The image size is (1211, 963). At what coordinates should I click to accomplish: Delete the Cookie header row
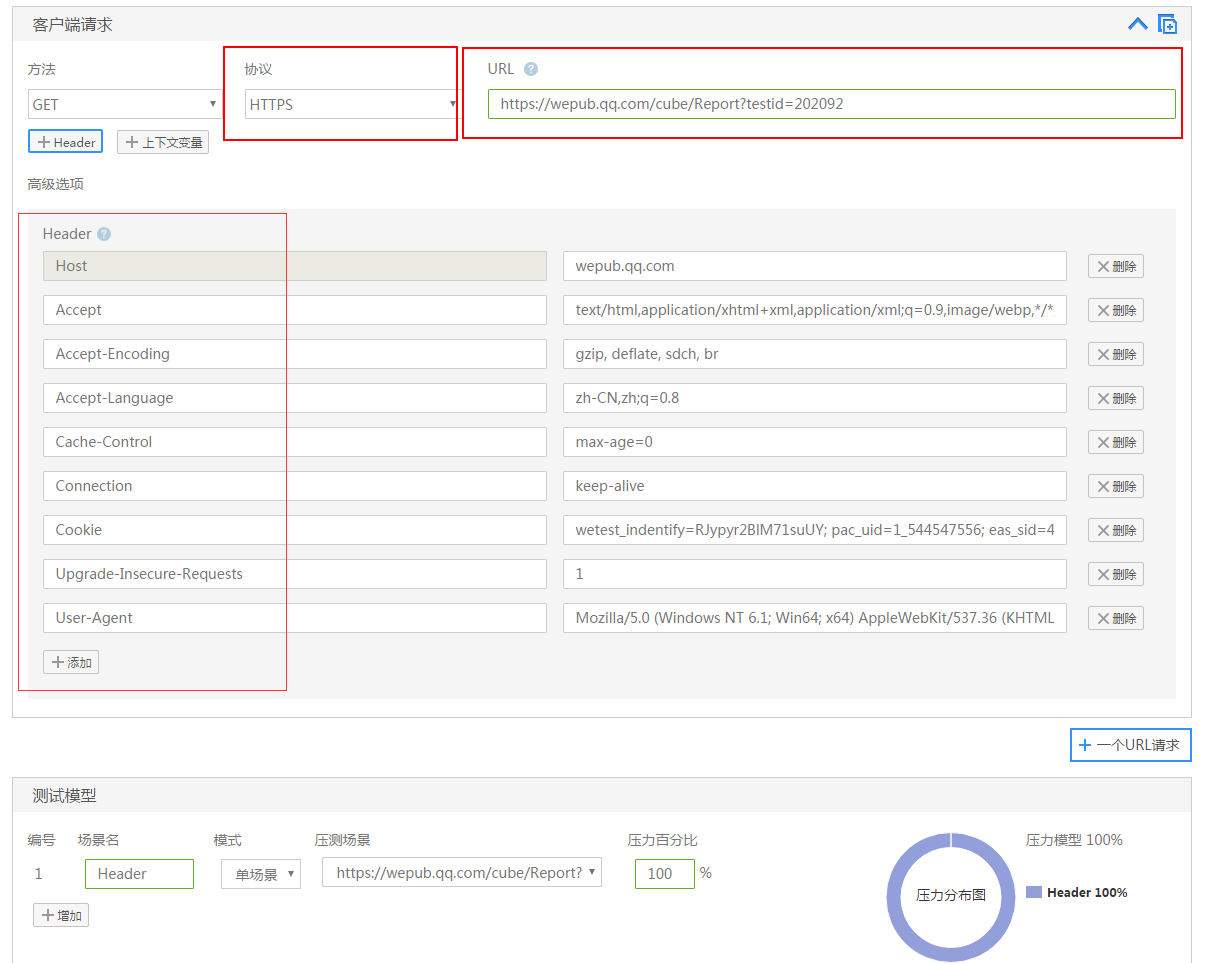1116,530
